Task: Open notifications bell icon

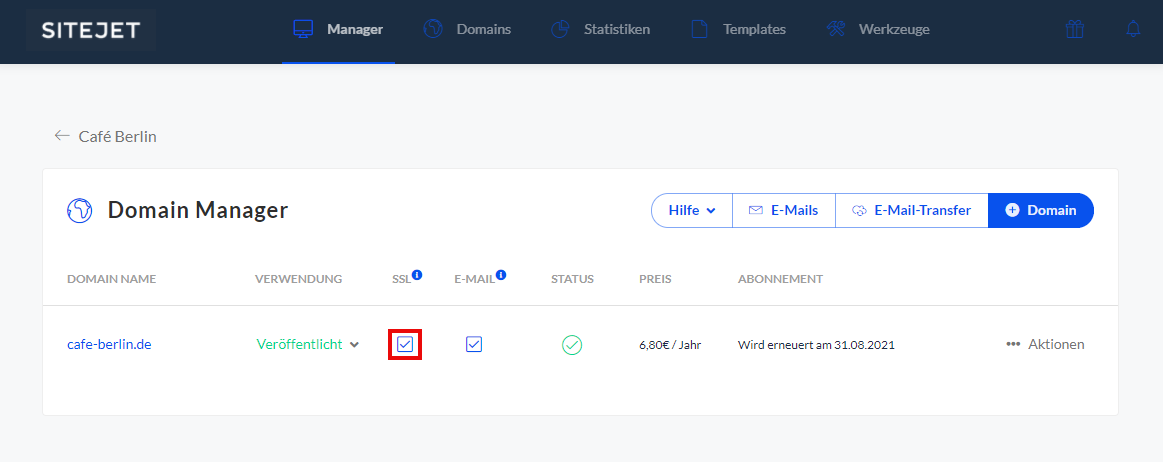Action: [x=1133, y=30]
